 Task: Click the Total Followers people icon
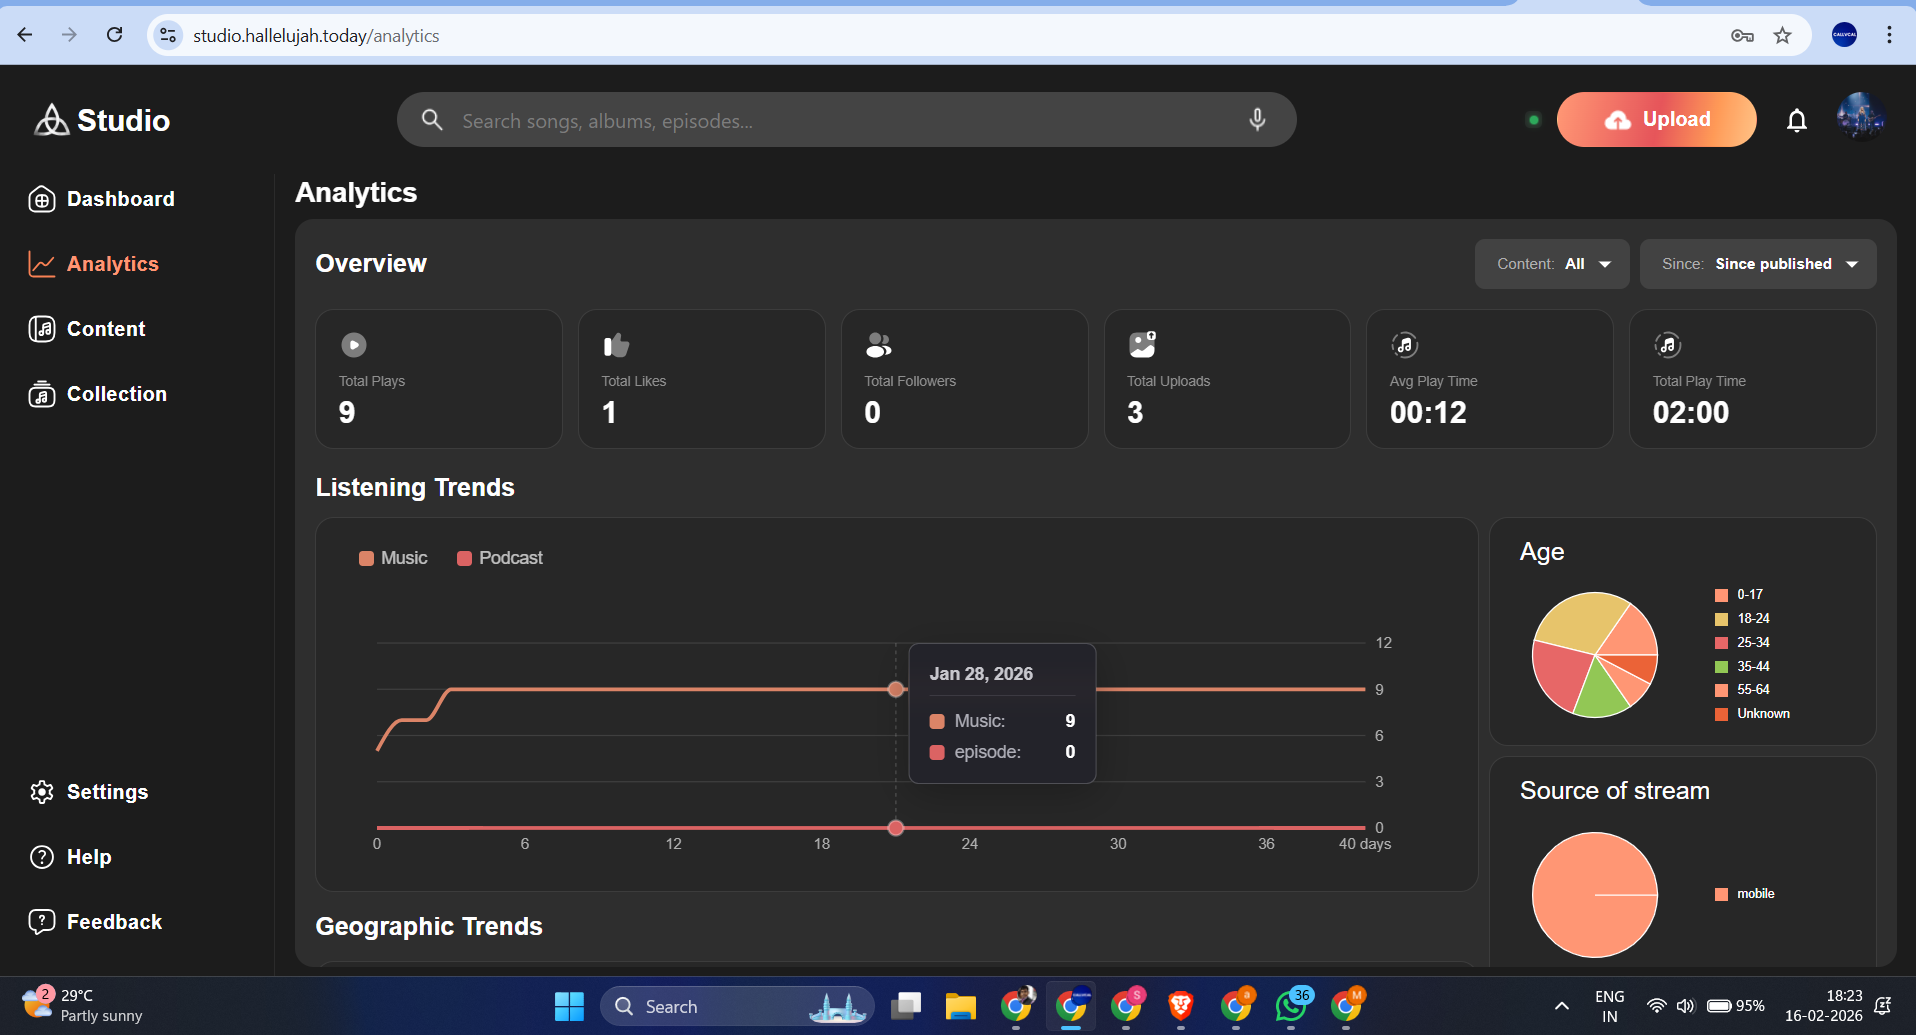(878, 345)
